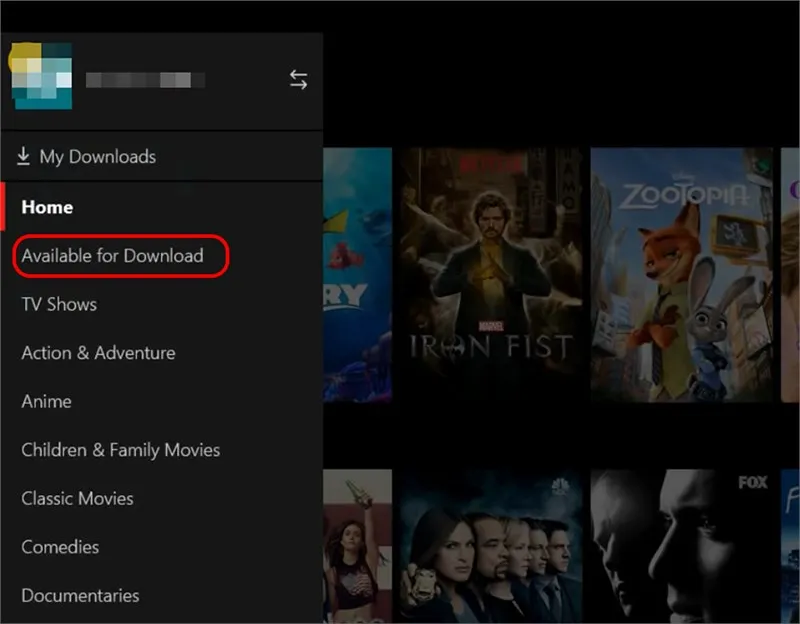The image size is (800, 624).
Task: Open the Available for Download section
Action: coord(112,256)
